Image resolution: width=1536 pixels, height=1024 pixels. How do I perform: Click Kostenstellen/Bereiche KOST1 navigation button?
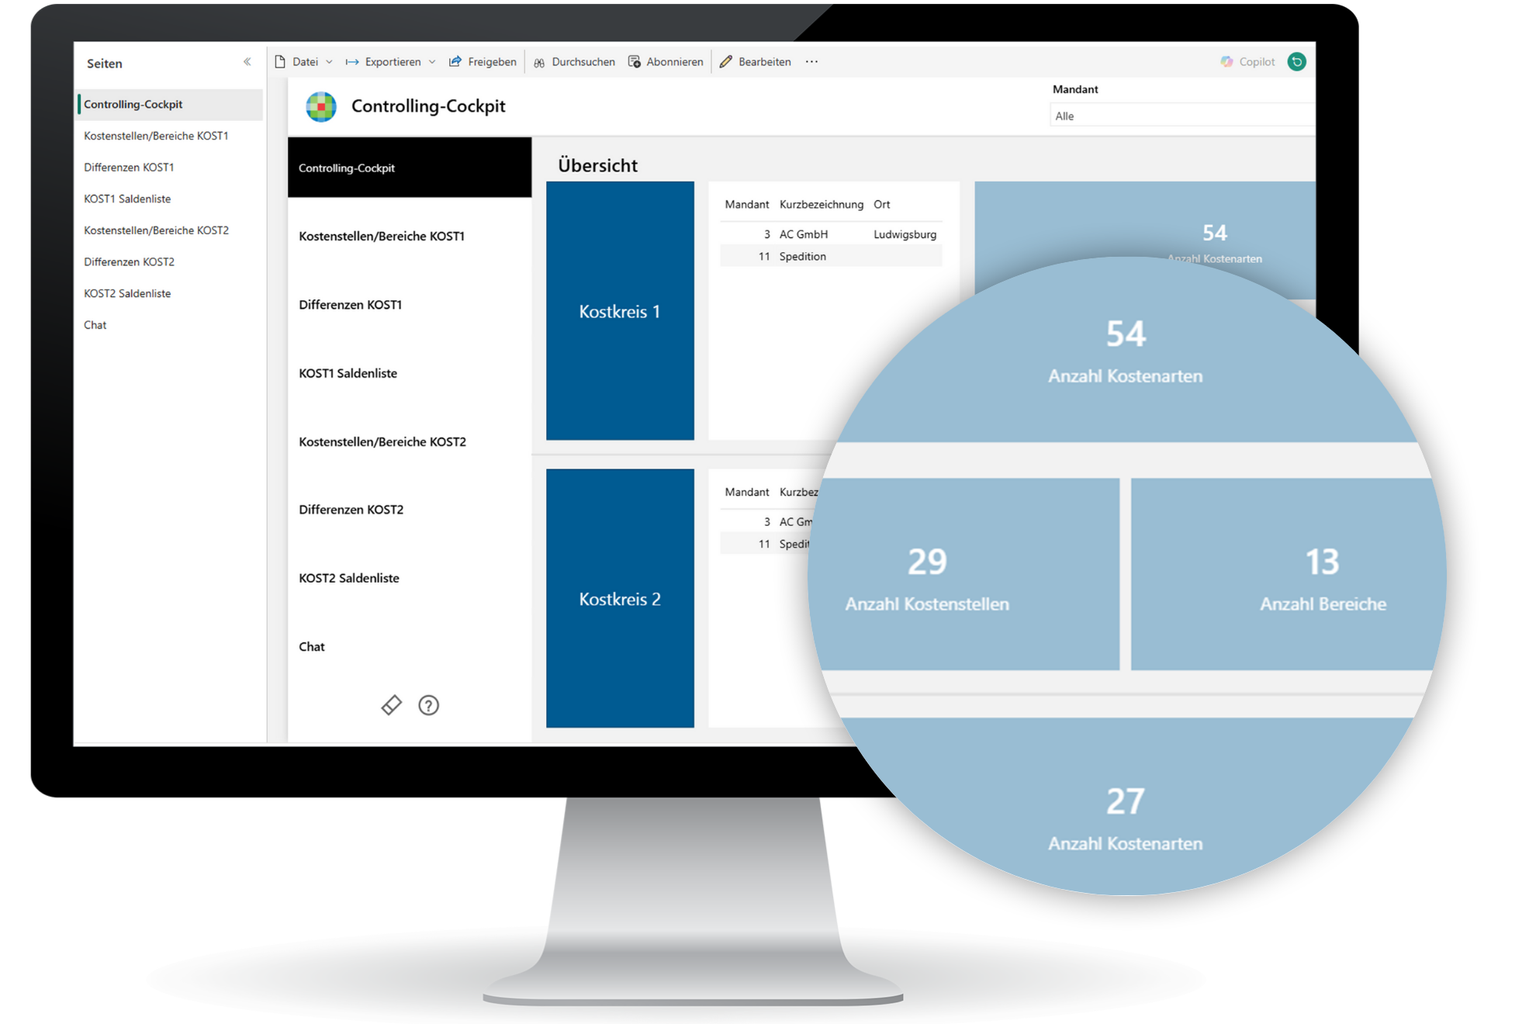coord(382,236)
